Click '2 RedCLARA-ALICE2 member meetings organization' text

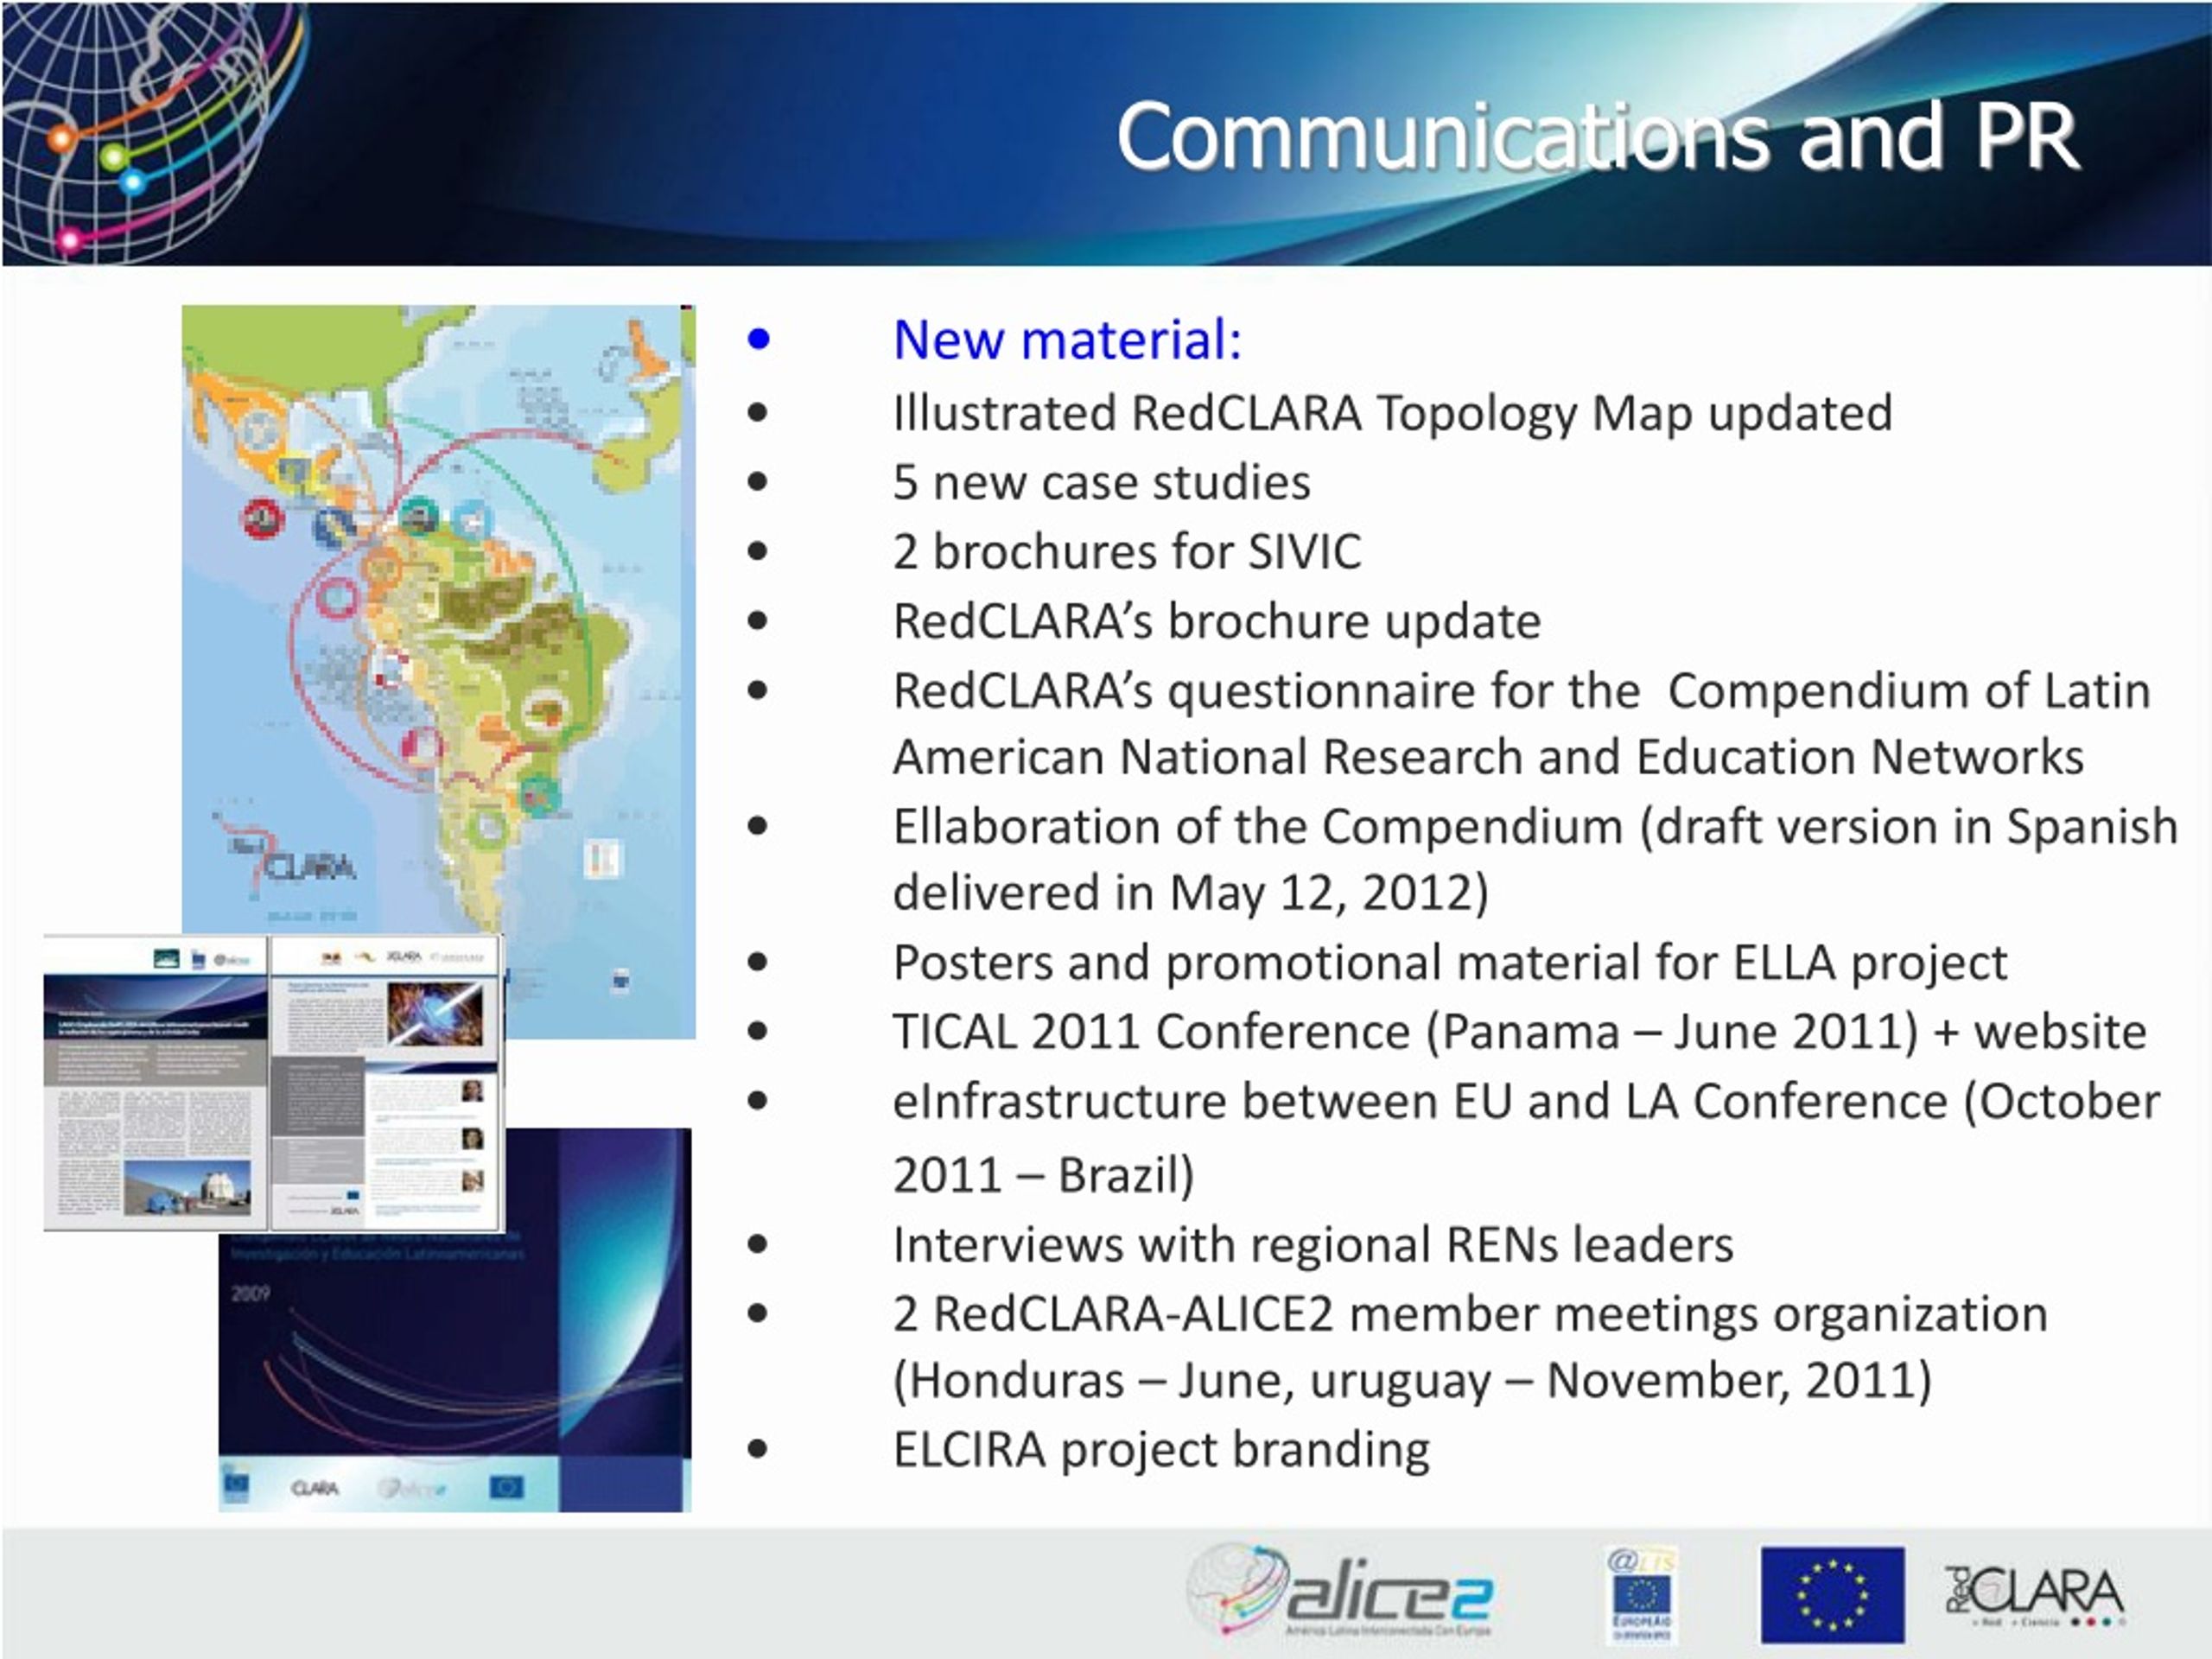pos(1470,1314)
